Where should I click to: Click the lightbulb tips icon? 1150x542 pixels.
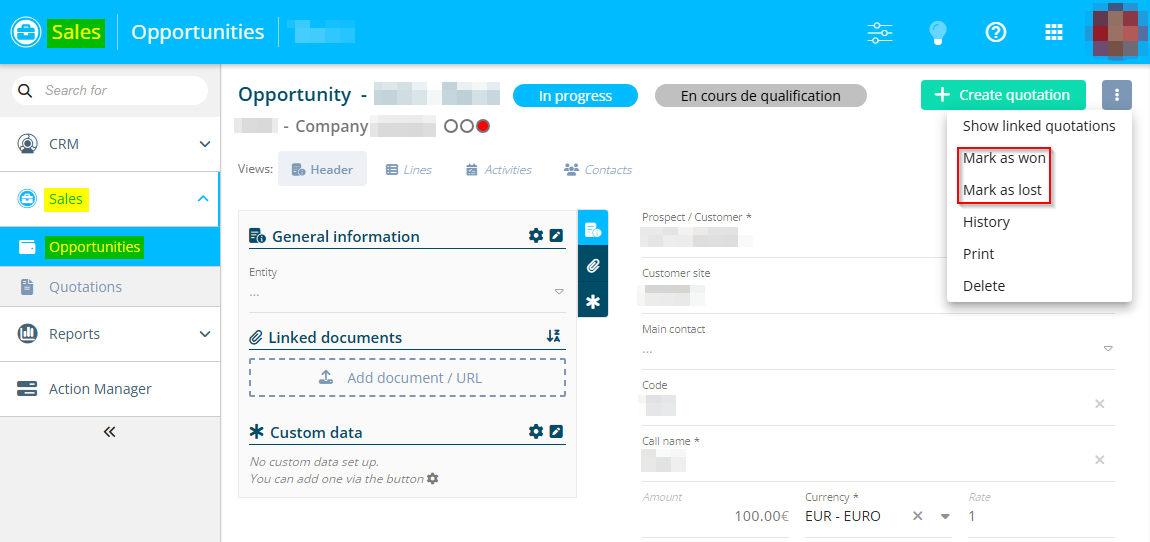(x=937, y=32)
